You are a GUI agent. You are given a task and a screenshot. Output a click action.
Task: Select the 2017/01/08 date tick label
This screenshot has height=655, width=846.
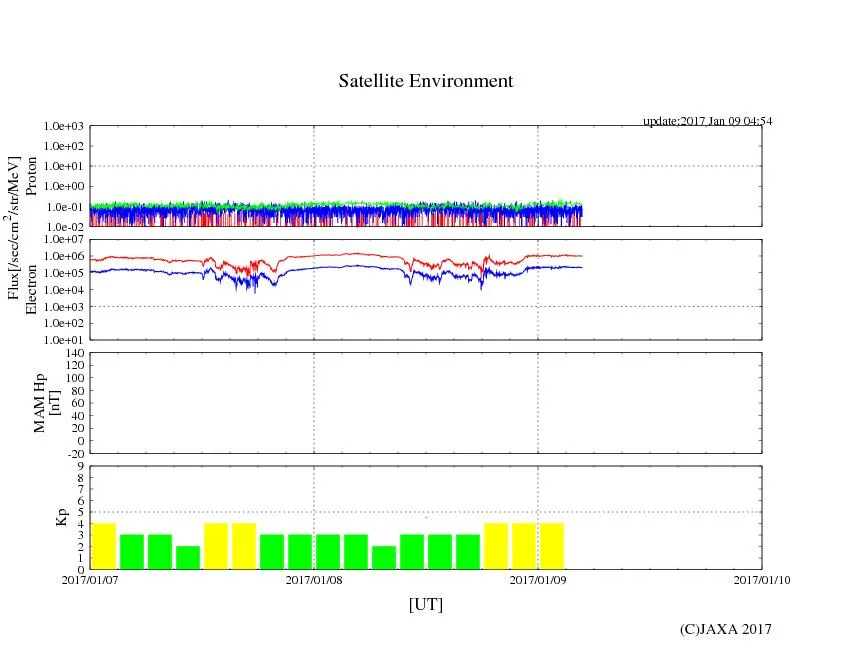click(314, 579)
